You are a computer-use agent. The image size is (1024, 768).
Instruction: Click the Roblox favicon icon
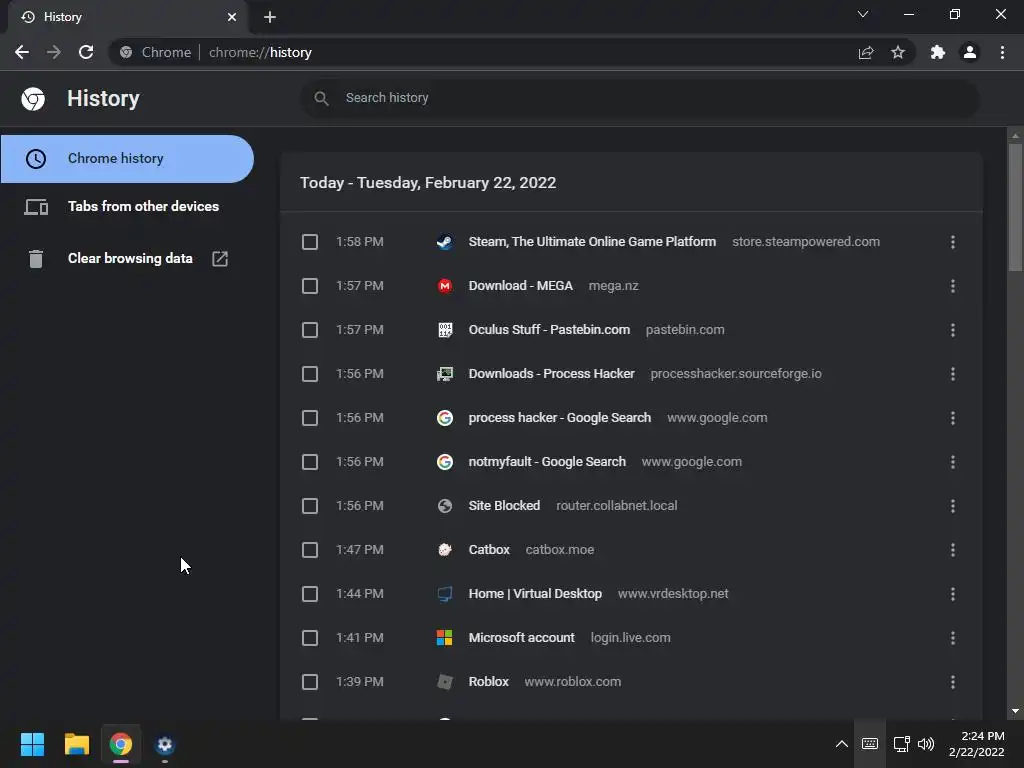[445, 682]
